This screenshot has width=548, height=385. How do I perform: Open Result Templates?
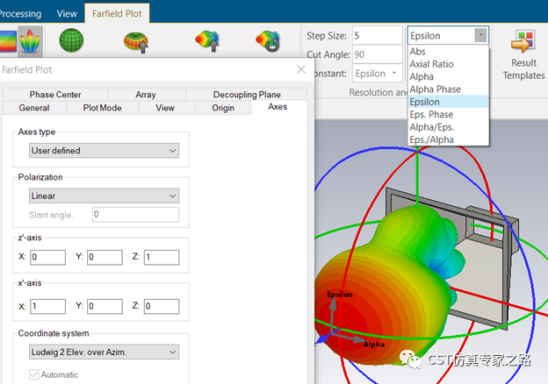(x=524, y=55)
